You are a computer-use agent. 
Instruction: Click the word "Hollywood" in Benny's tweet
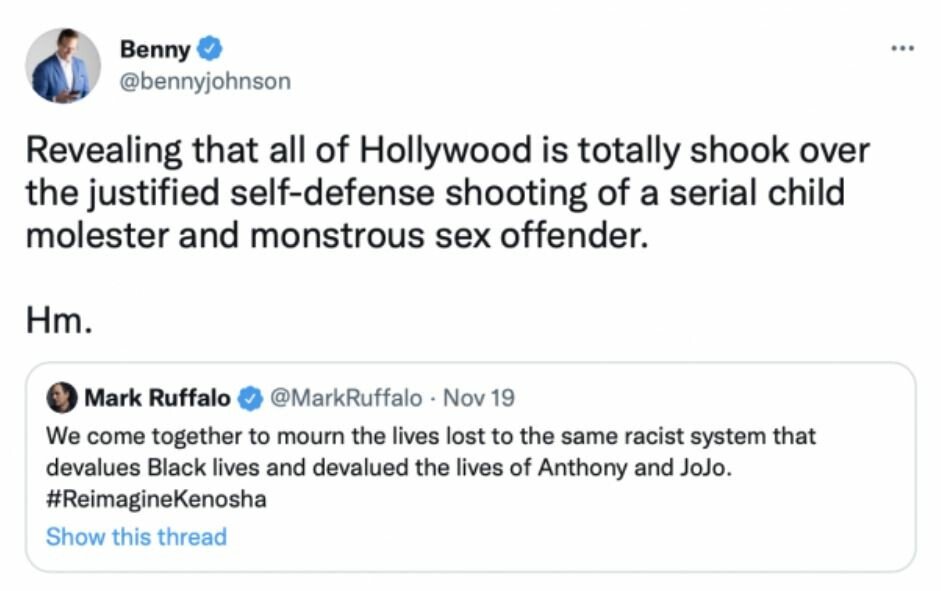click(475, 152)
